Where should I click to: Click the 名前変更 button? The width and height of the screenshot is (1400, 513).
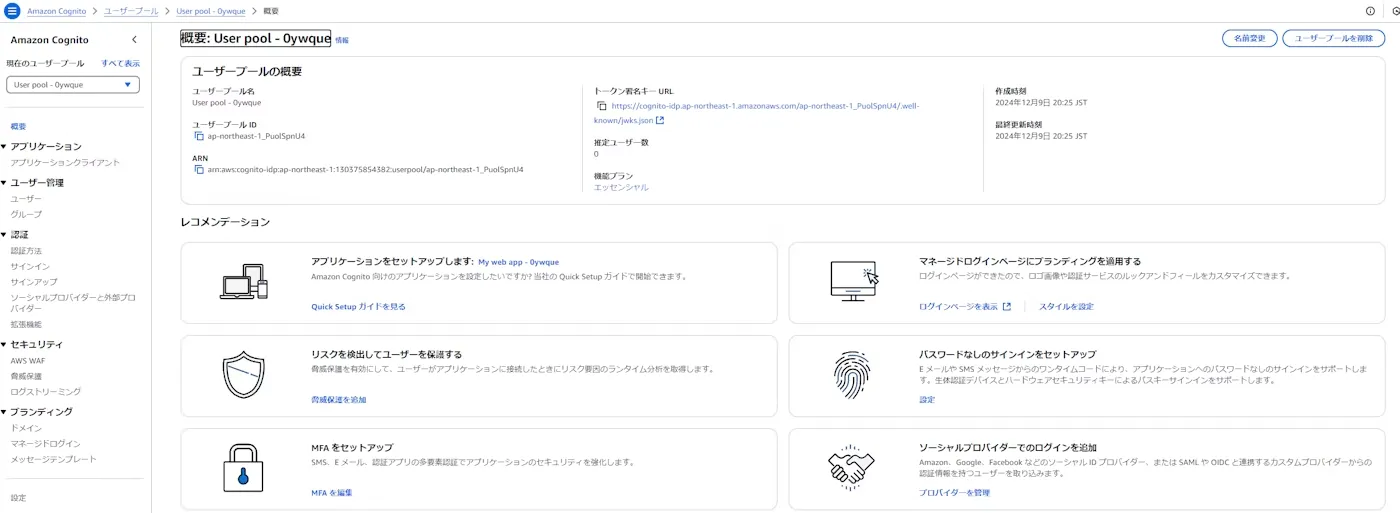1249,38
